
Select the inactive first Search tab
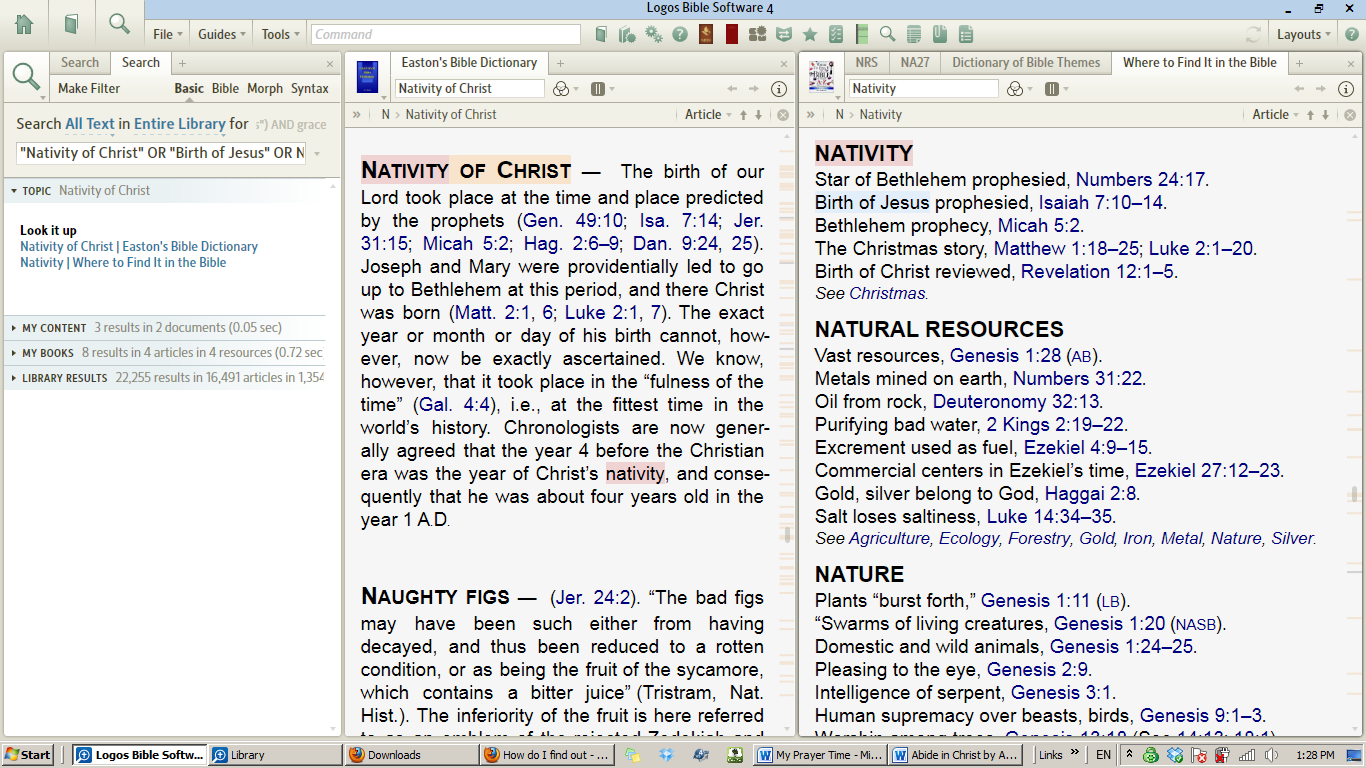80,62
